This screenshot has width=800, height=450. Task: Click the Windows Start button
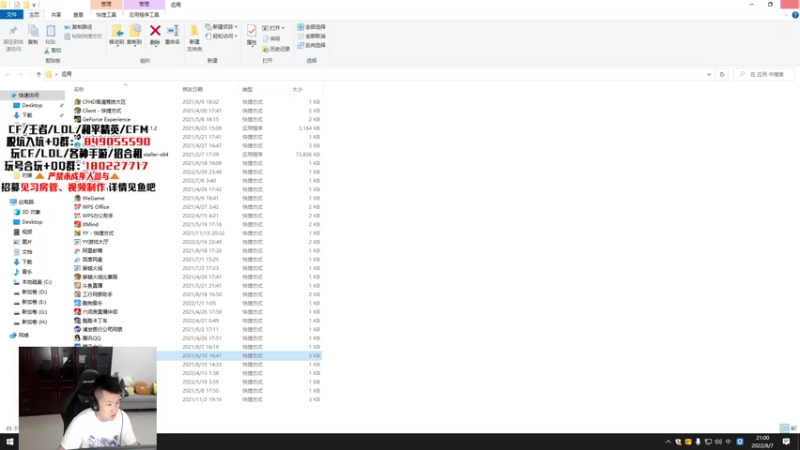(x=9, y=442)
